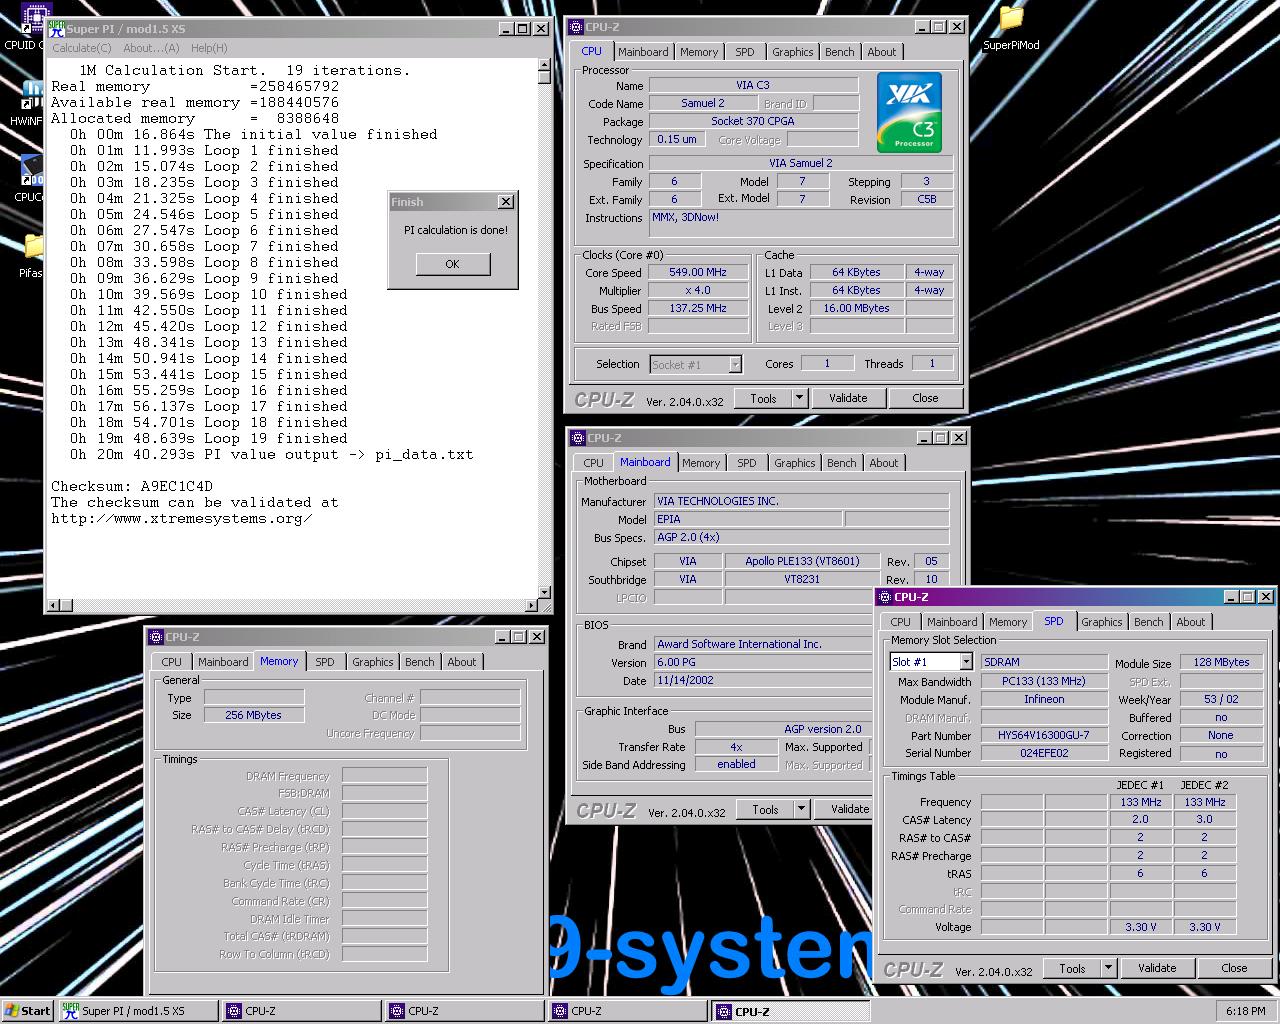This screenshot has width=1280, height=1024.
Task: Click CPU-Z SPD window title icon
Action: coord(885,597)
